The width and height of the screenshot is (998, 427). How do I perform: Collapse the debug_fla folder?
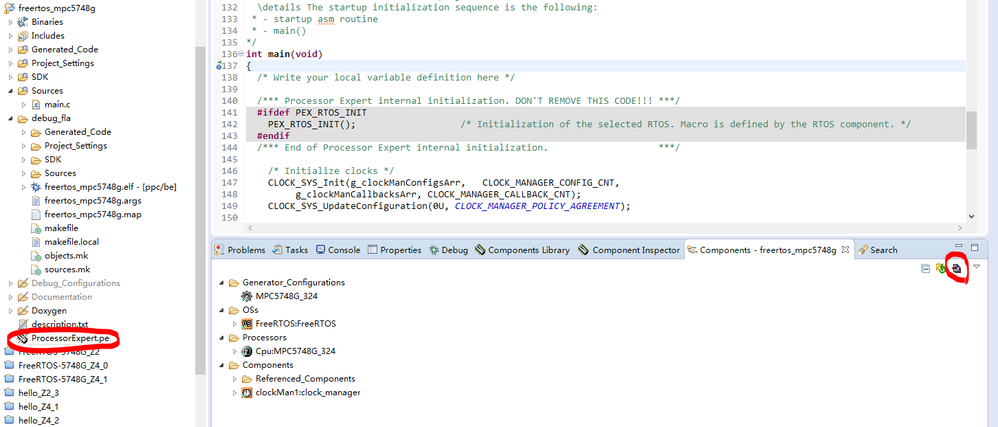pos(11,118)
